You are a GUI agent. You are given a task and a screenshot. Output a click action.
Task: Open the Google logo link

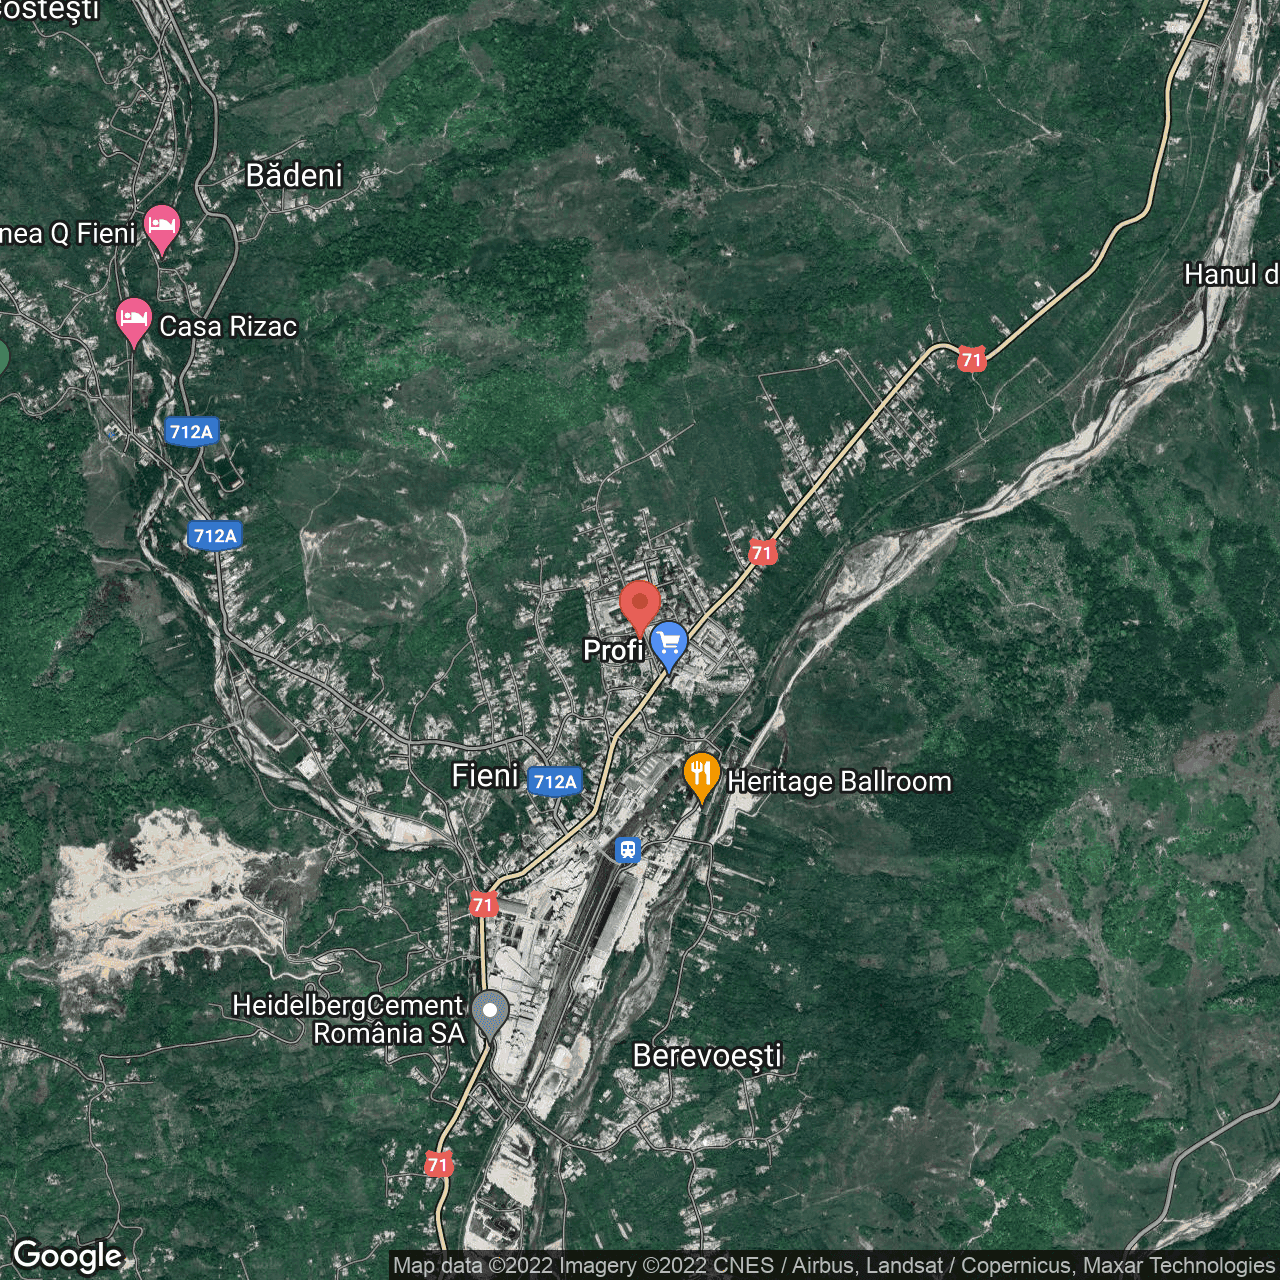point(67,1256)
